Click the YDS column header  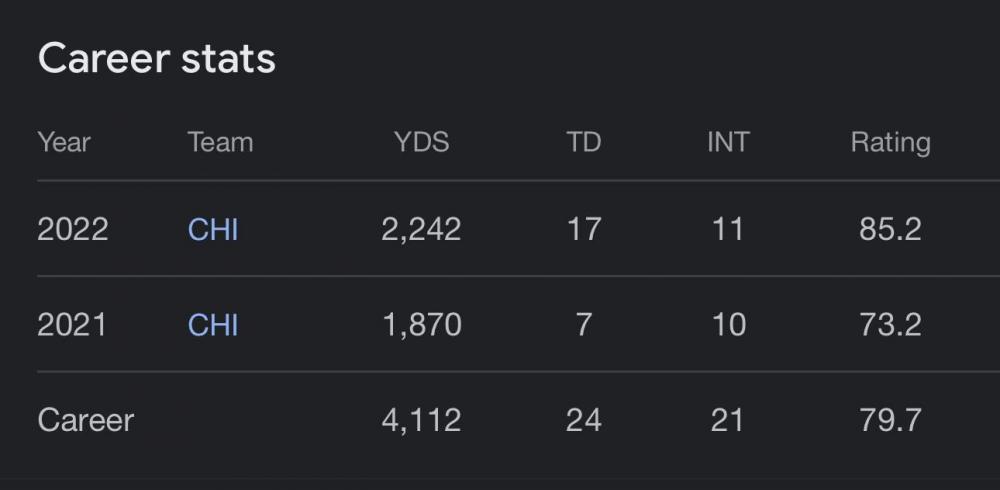pos(421,142)
